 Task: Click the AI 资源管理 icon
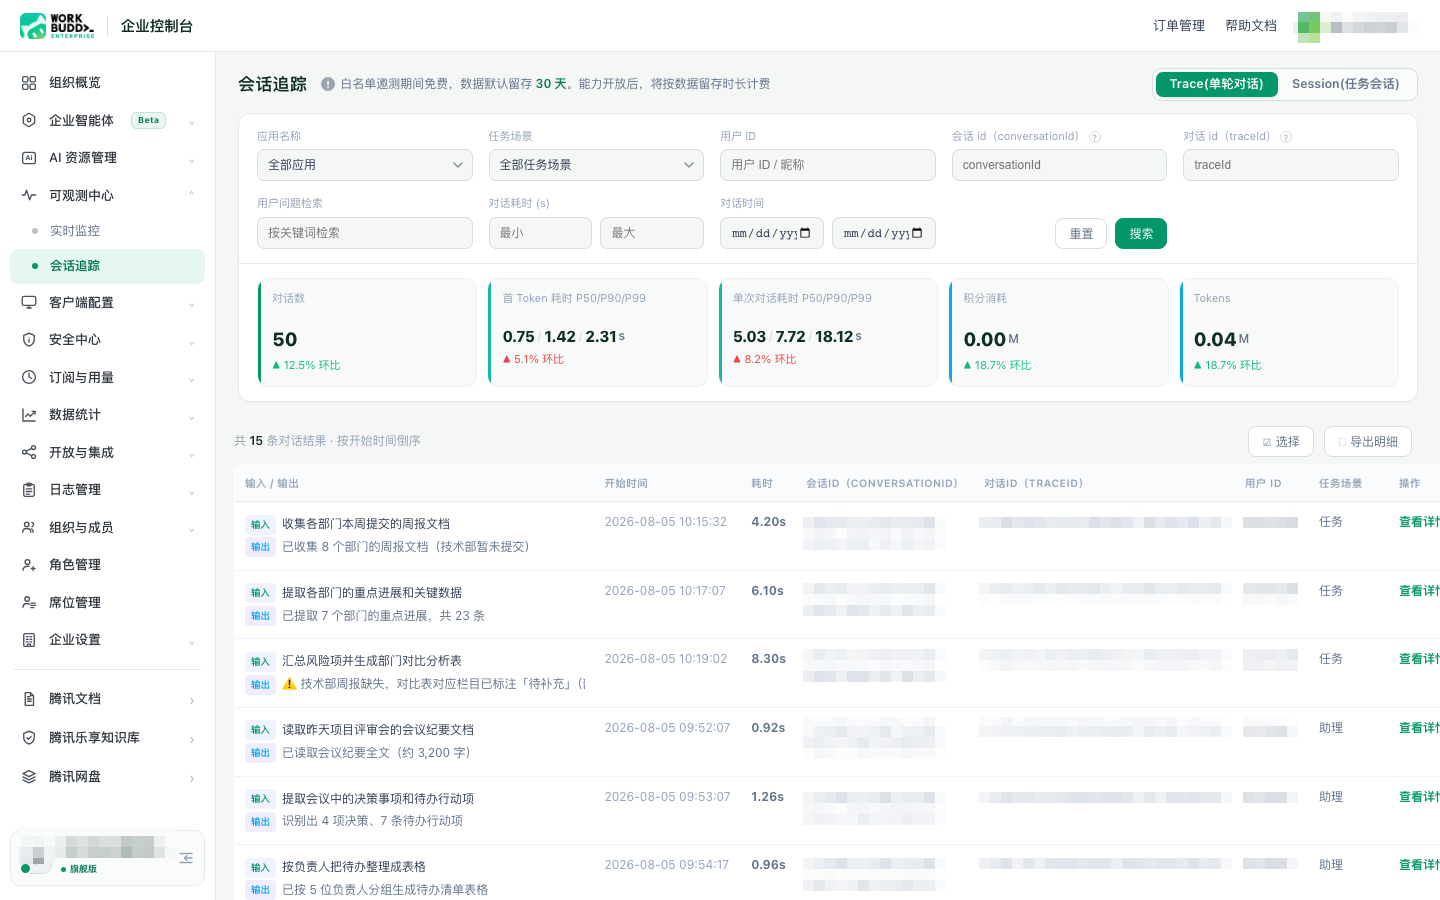click(x=29, y=158)
